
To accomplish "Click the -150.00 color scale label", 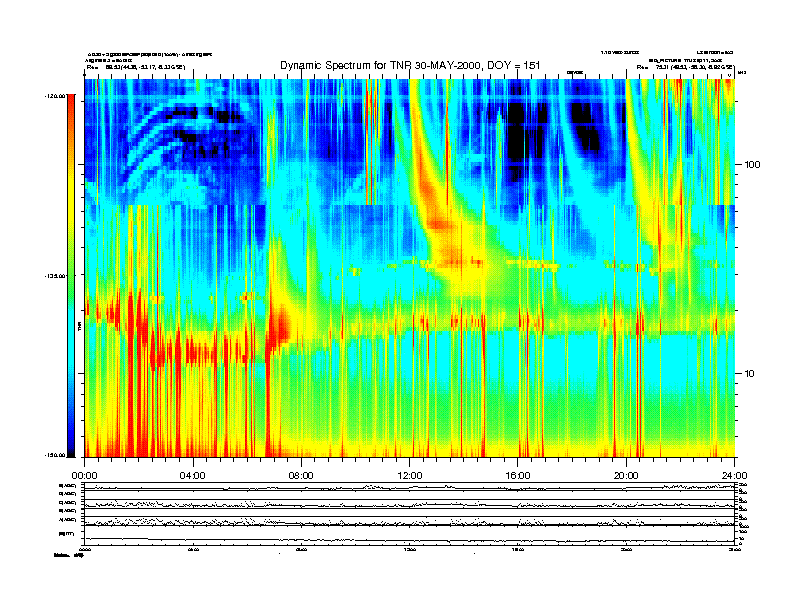I will (55, 455).
